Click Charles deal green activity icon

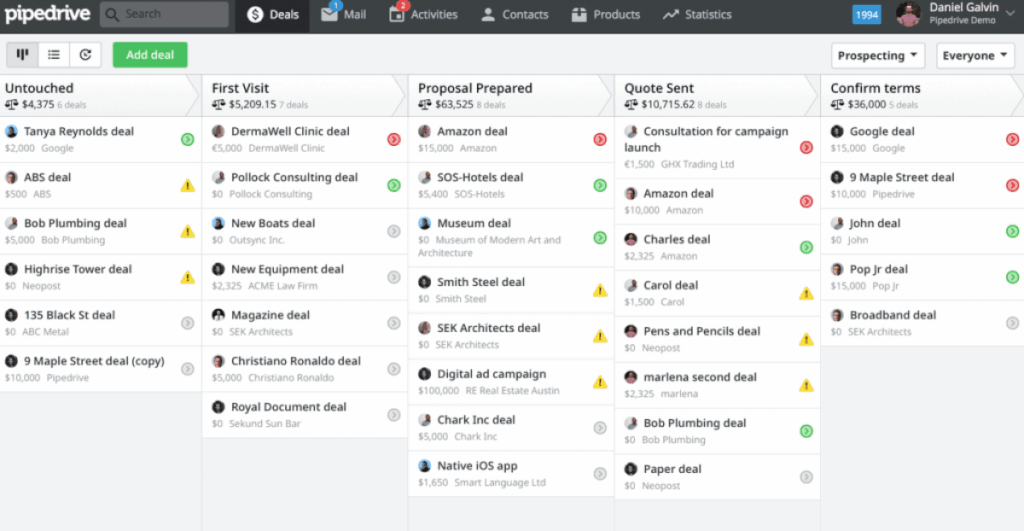pos(807,248)
